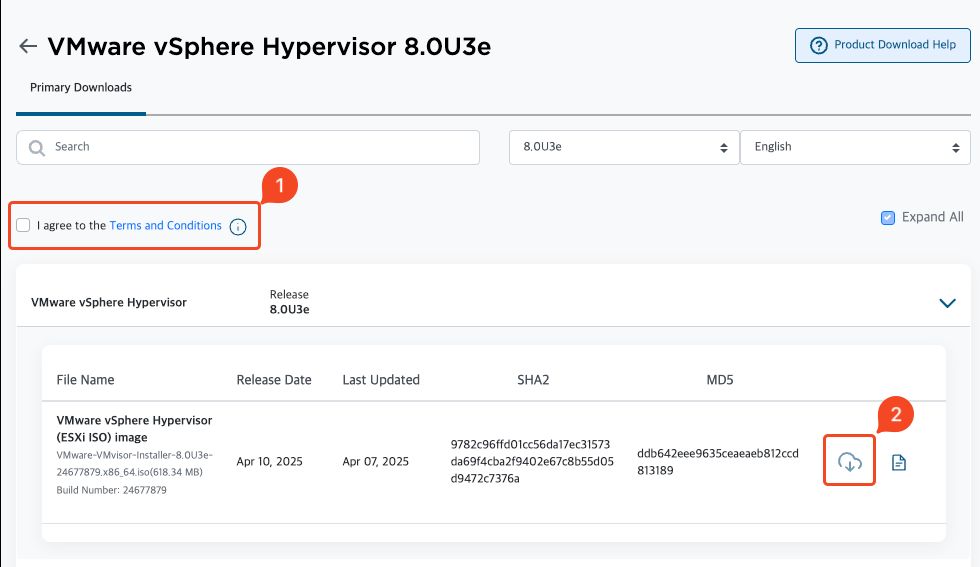Click the VMware vSphere Hypervisor 8.0U3e page title

269,46
